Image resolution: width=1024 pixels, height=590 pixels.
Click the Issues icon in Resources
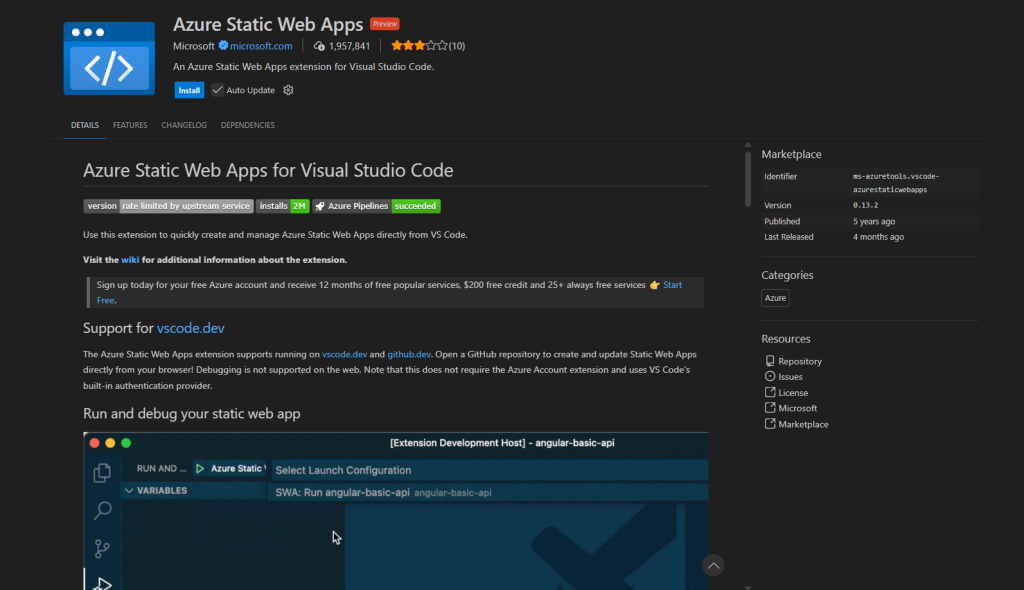(769, 377)
